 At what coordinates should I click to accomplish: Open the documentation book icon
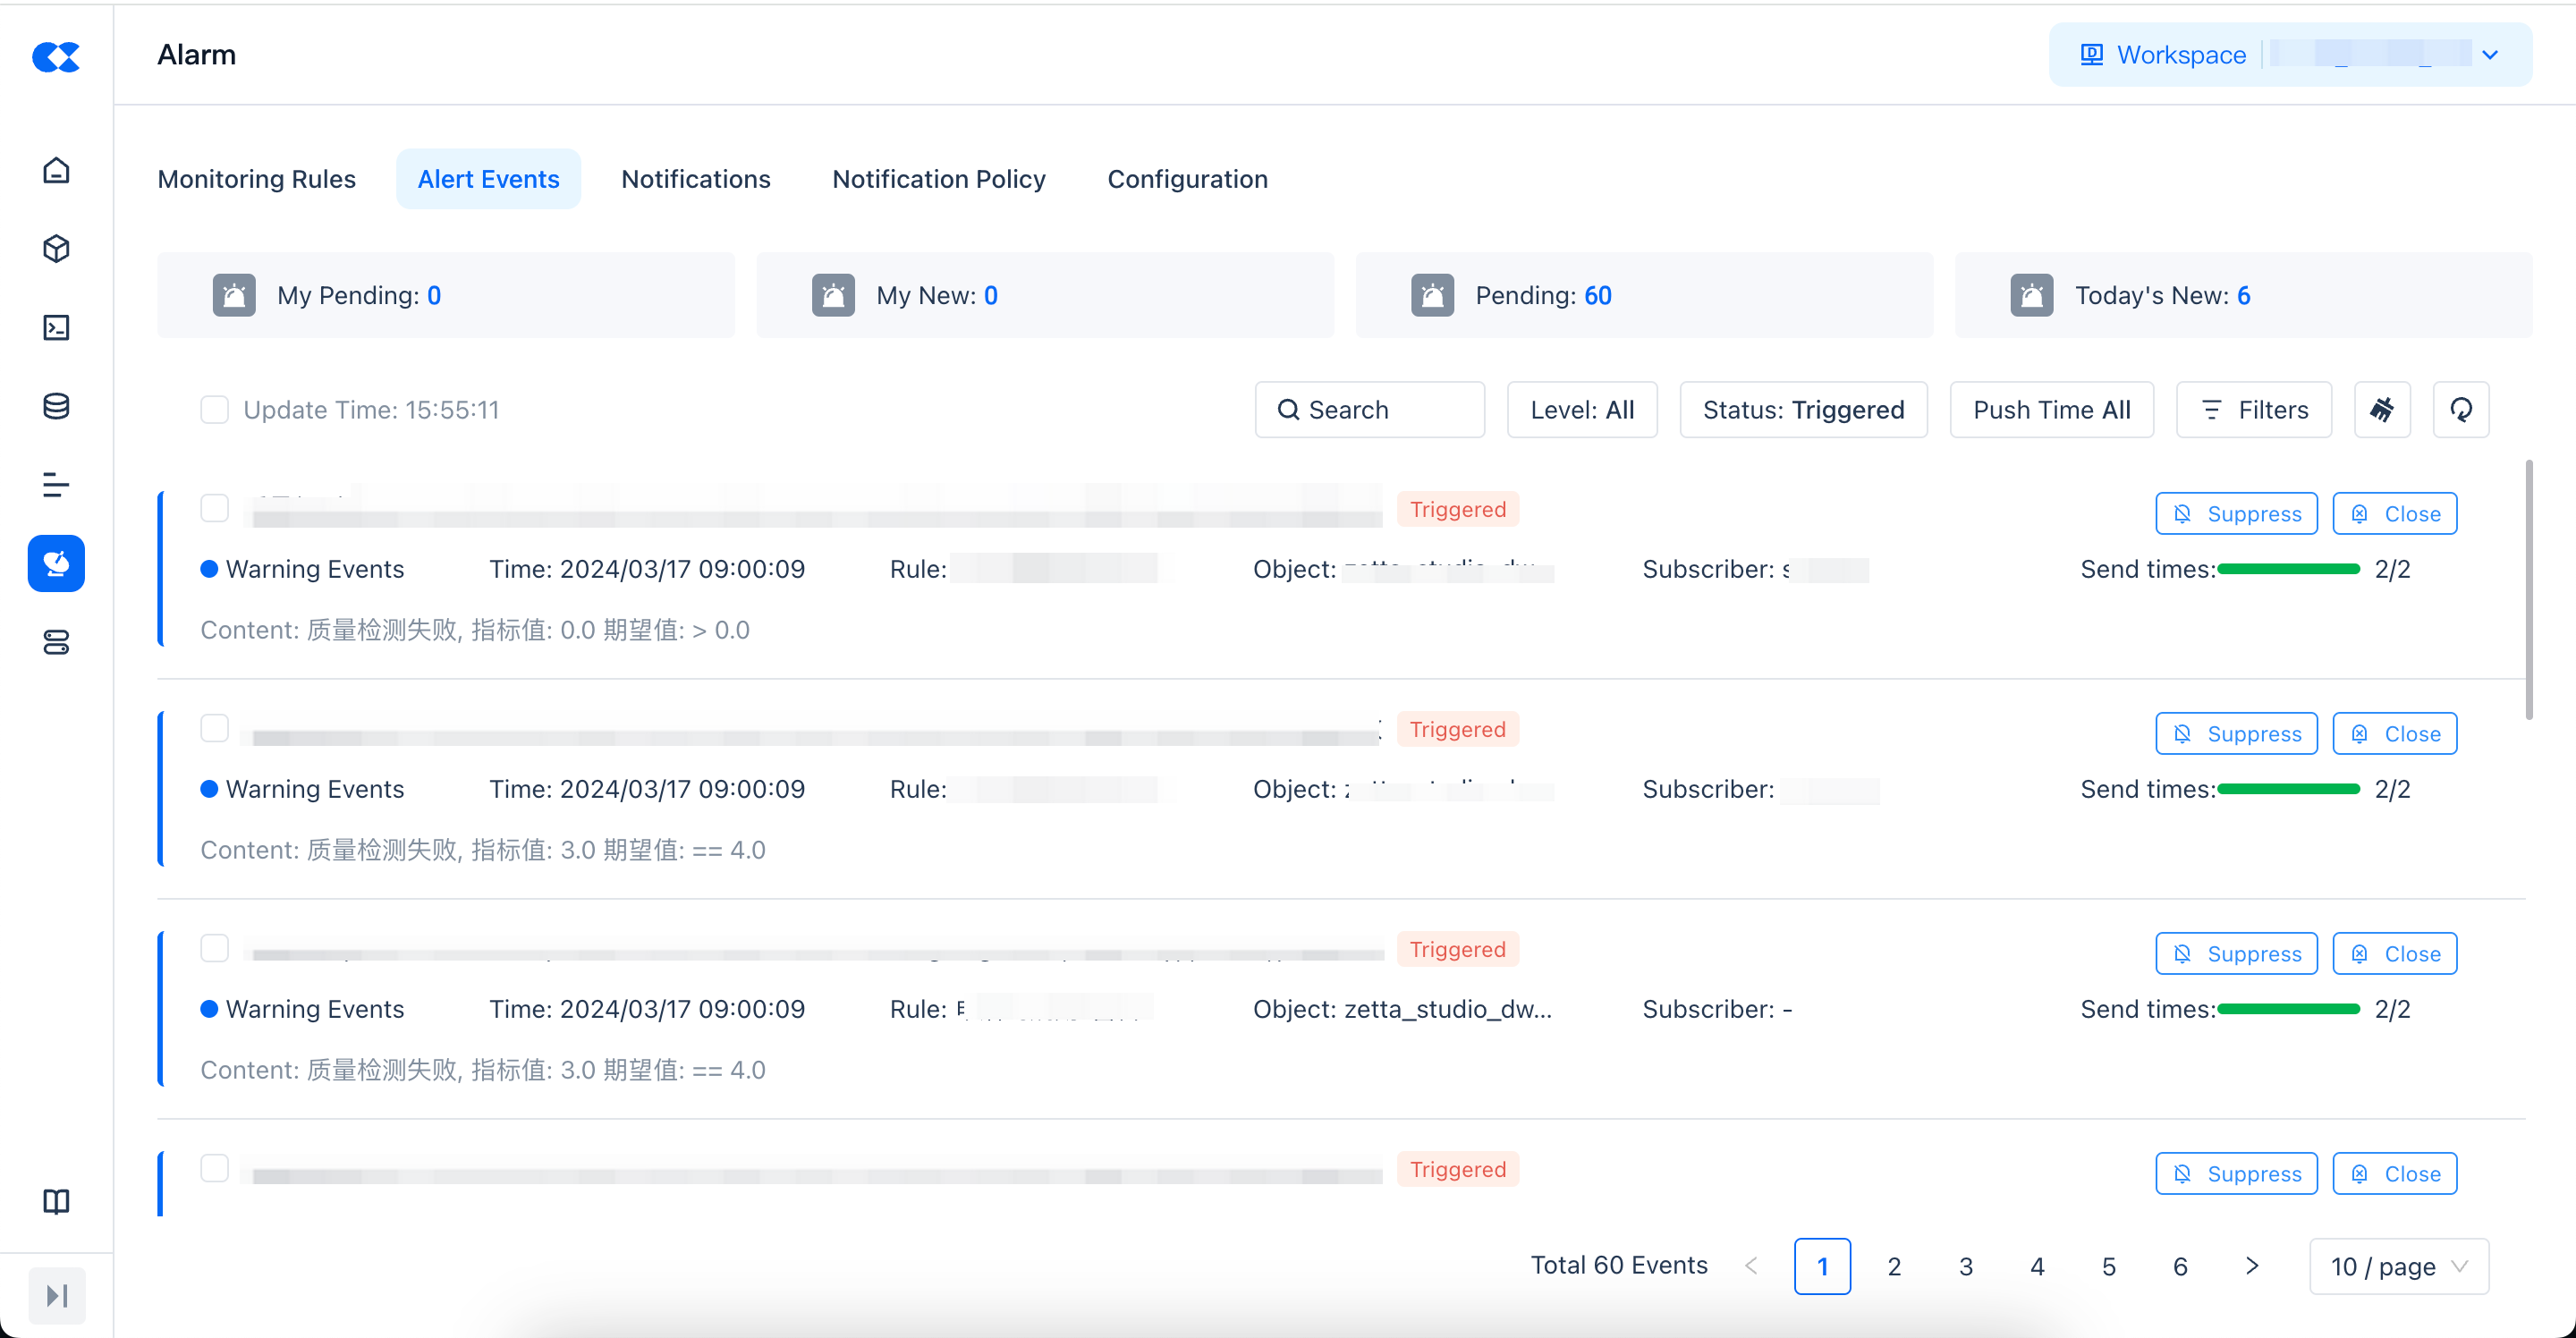click(56, 1201)
